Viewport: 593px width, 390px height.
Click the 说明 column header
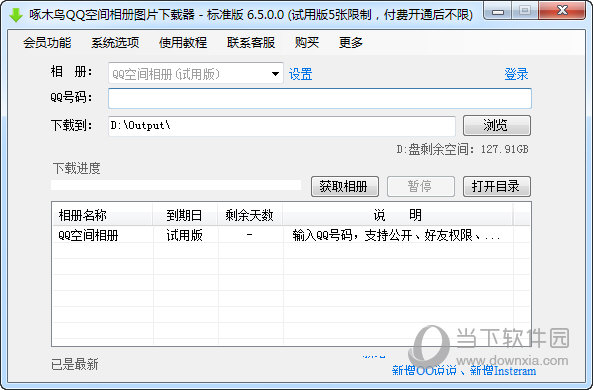[x=398, y=215]
